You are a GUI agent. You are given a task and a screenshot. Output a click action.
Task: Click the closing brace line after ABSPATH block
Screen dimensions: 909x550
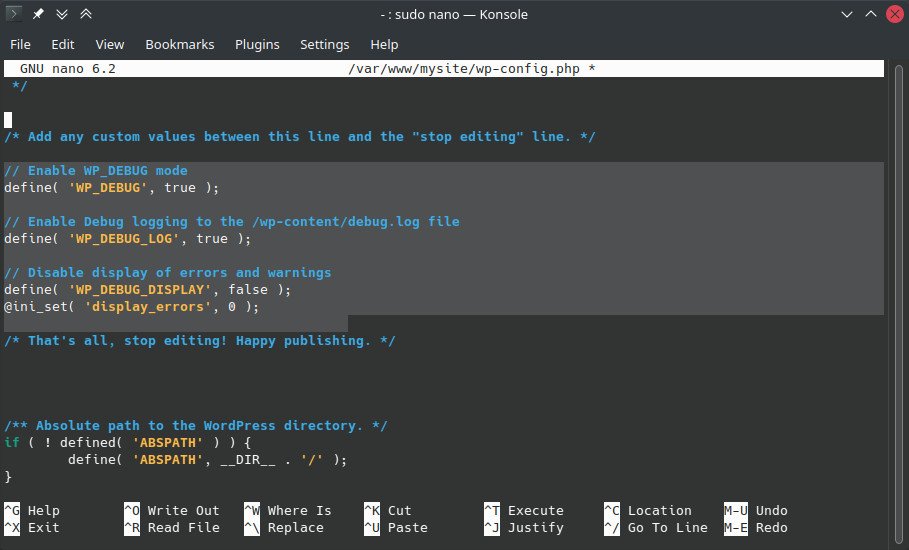(x=8, y=476)
